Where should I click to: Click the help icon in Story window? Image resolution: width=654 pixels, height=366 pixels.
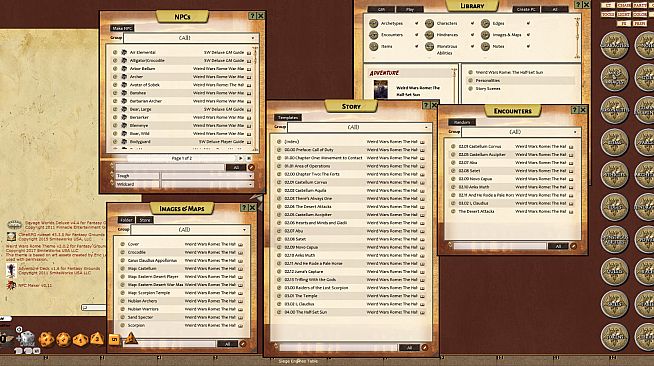(426, 106)
